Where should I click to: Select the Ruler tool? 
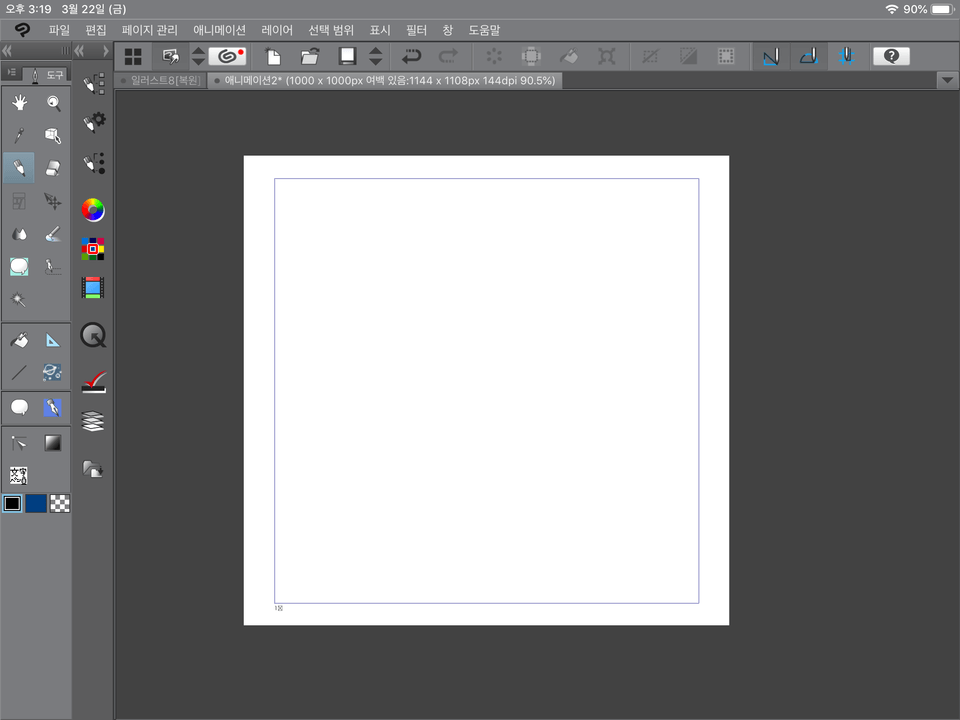point(53,340)
